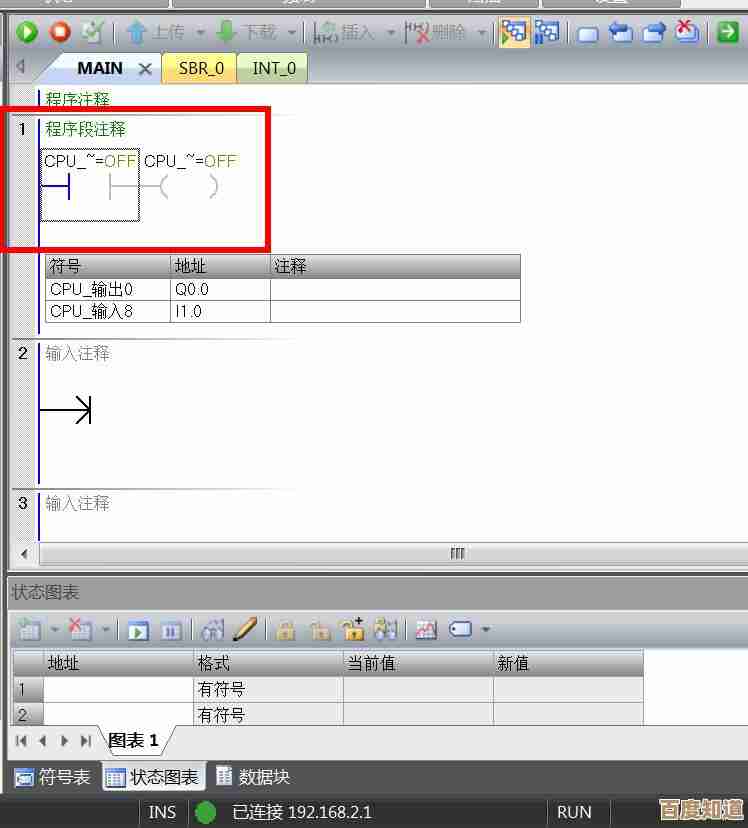Click the red STOP button in the toolbar
Image resolution: width=748 pixels, height=828 pixels.
tap(60, 32)
